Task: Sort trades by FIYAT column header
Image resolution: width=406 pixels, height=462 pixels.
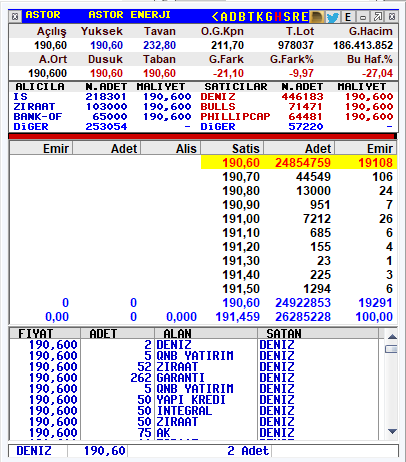Action: 45,333
